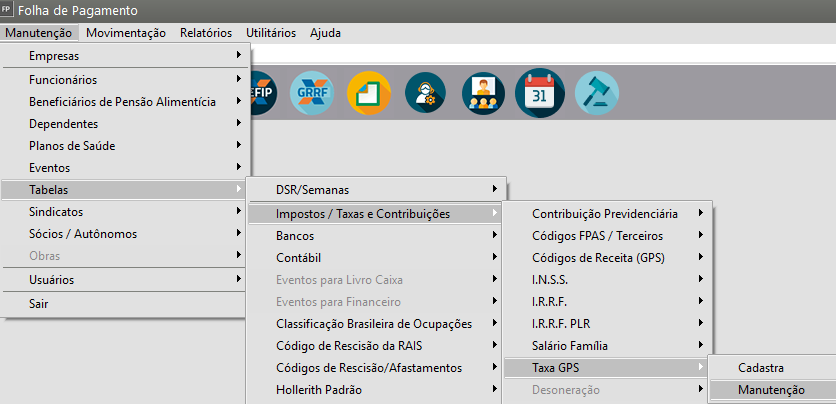
Task: Select Manutenção under Taxa GPS
Action: coord(771,390)
